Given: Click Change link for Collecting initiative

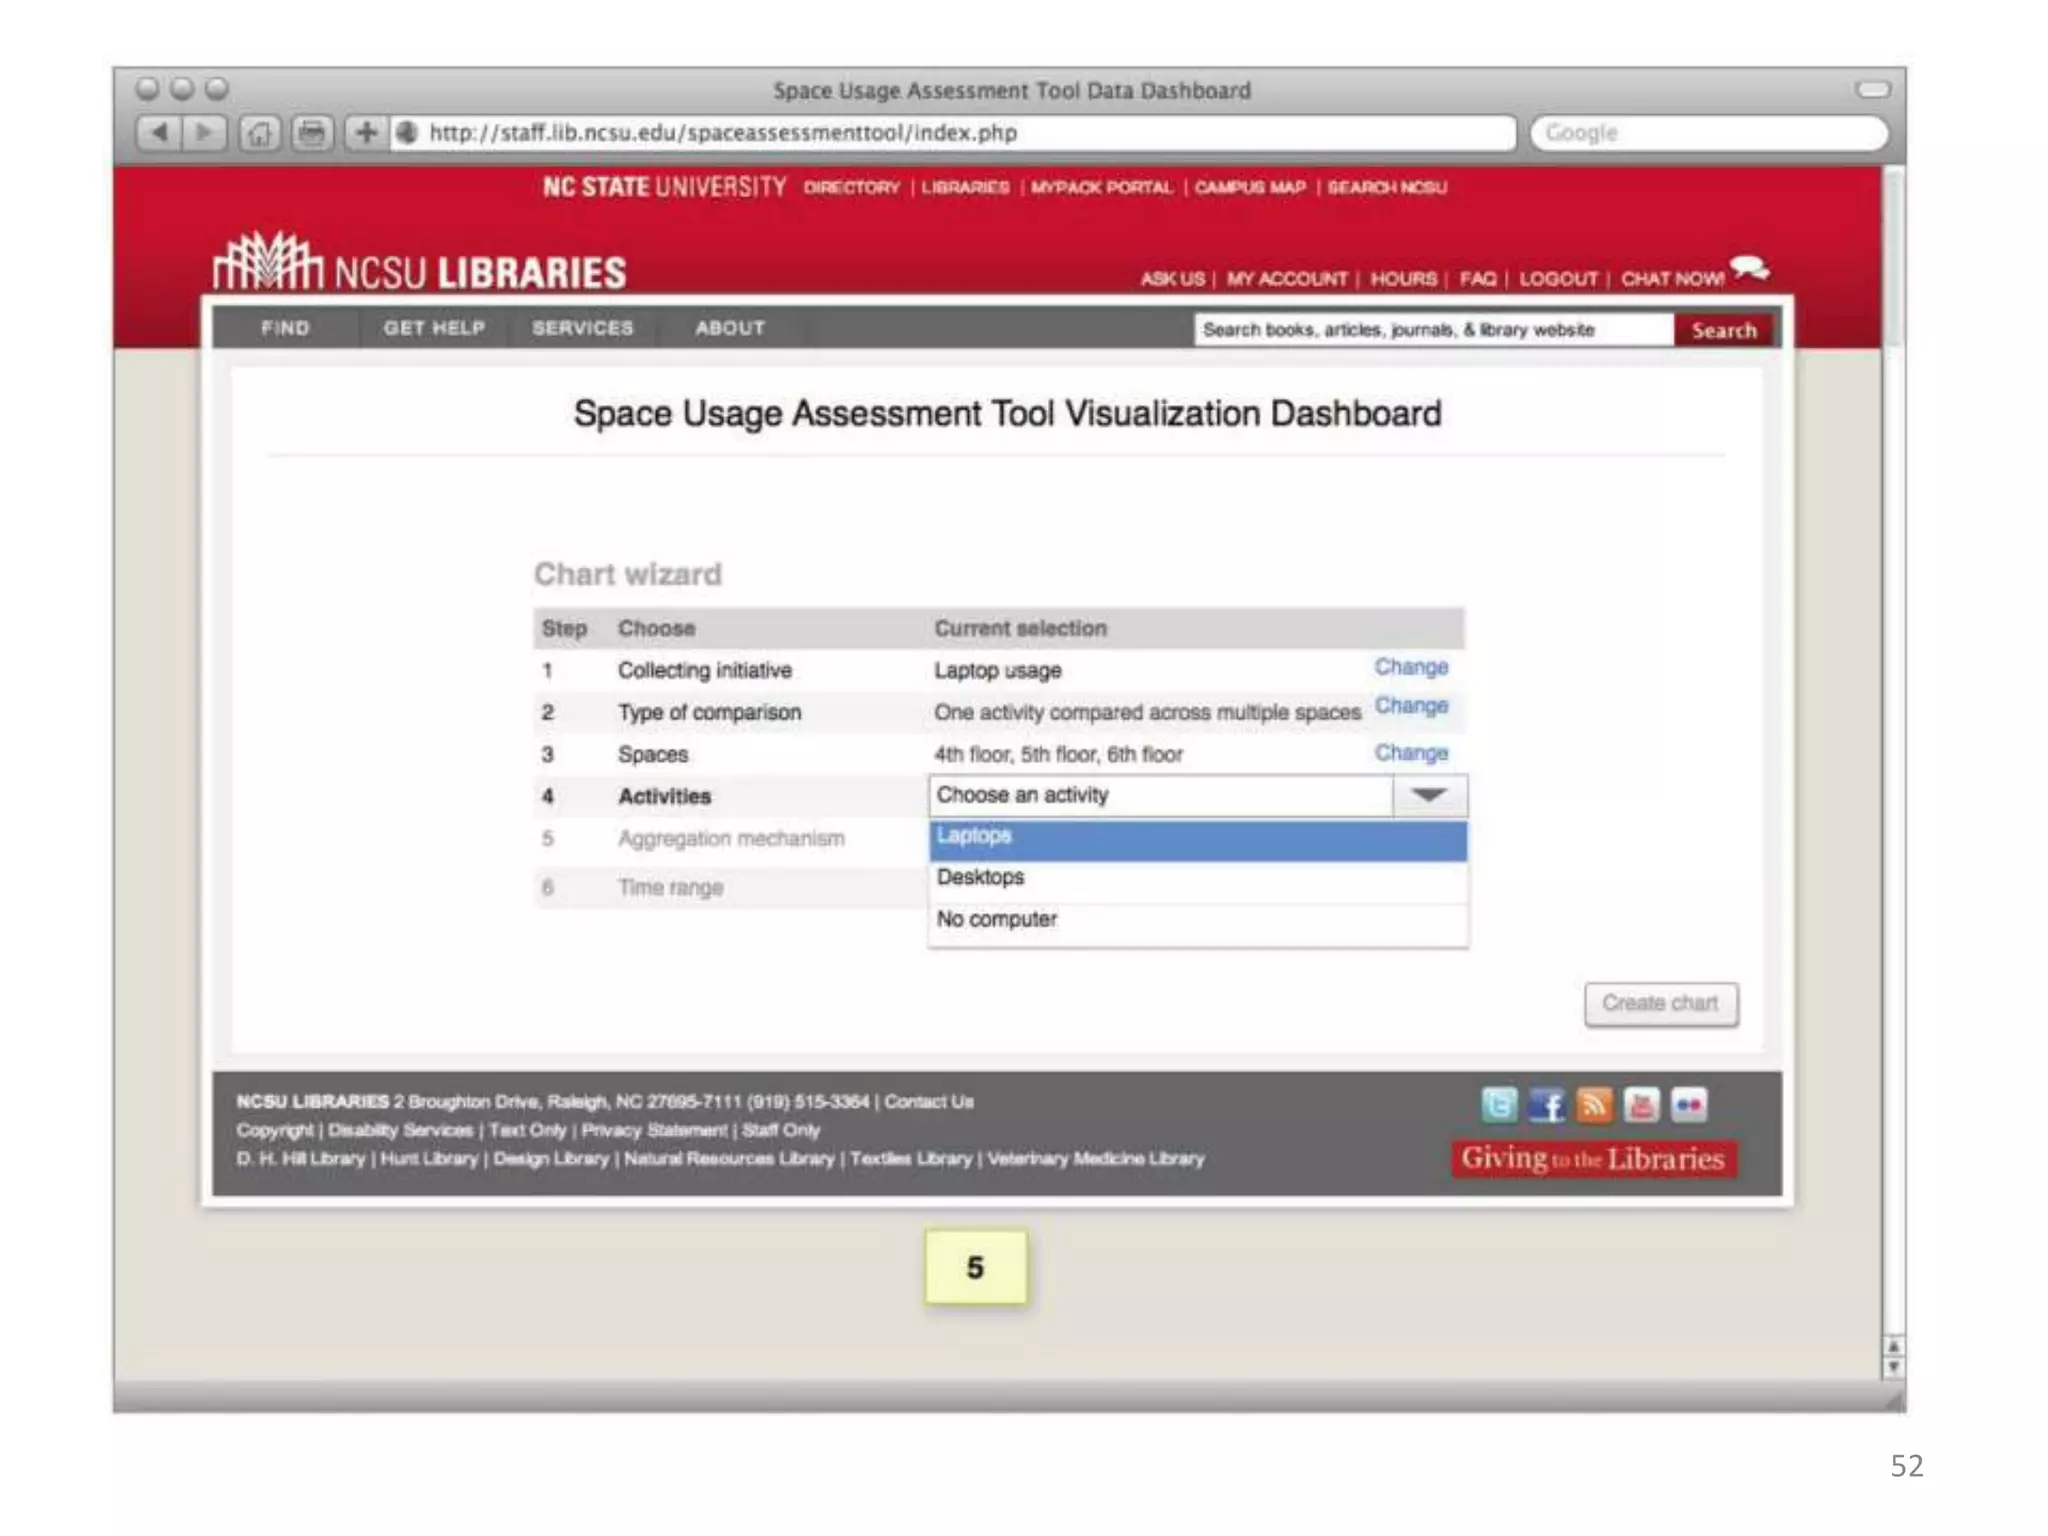Looking at the screenshot, I should (x=1410, y=667).
